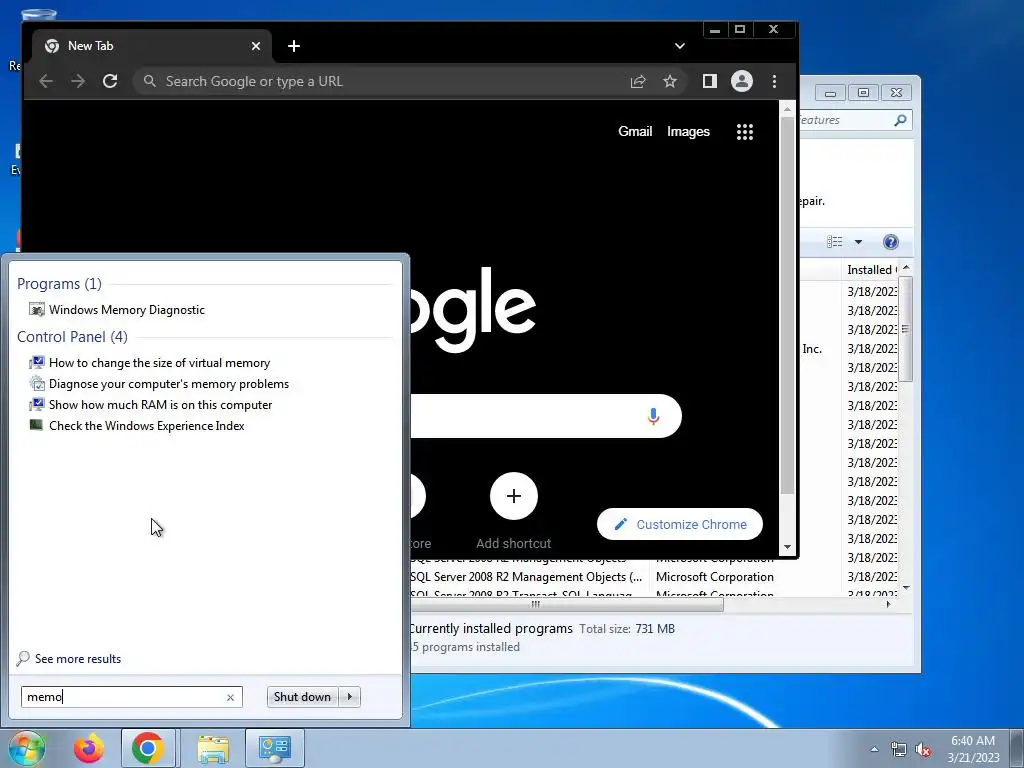Click Chrome's page scrollbar down arrow
This screenshot has width=1024, height=768.
click(788, 547)
